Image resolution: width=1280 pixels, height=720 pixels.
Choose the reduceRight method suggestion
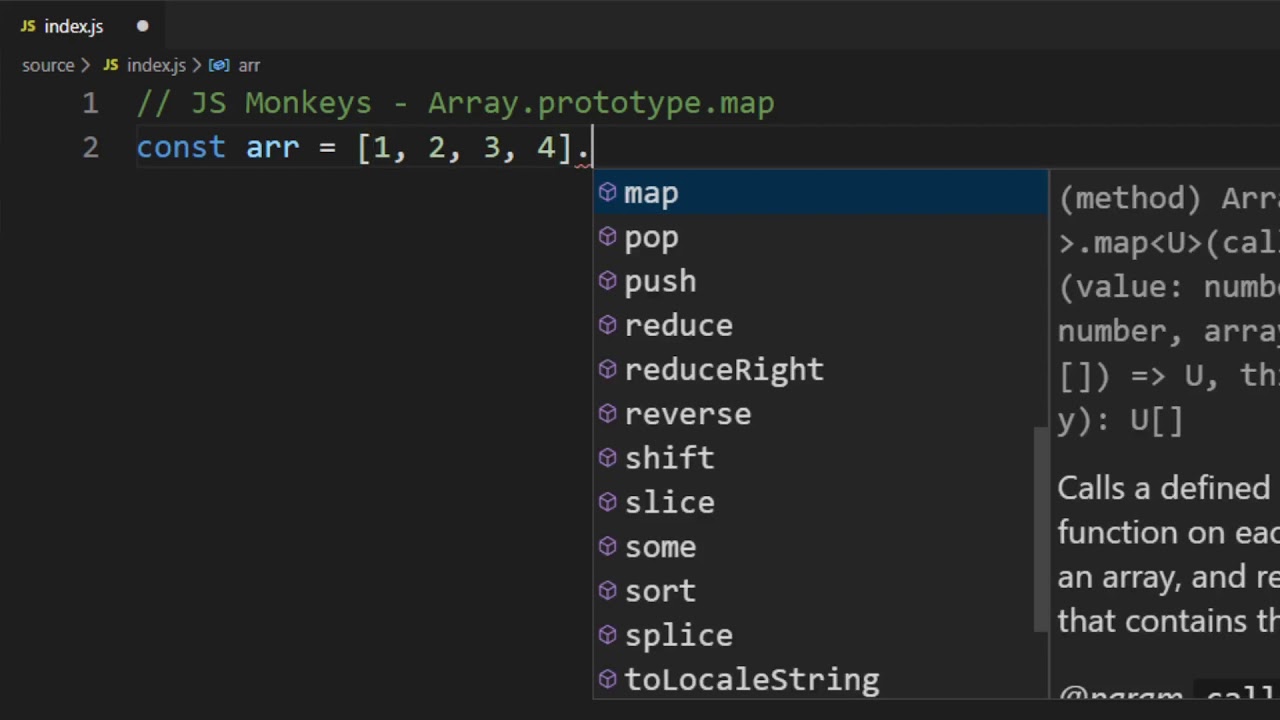723,370
